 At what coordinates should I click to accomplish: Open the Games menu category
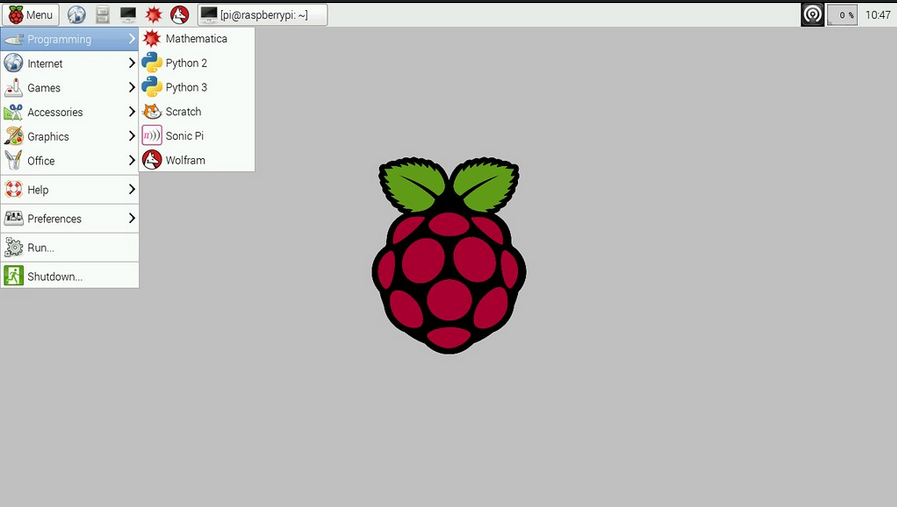(70, 88)
